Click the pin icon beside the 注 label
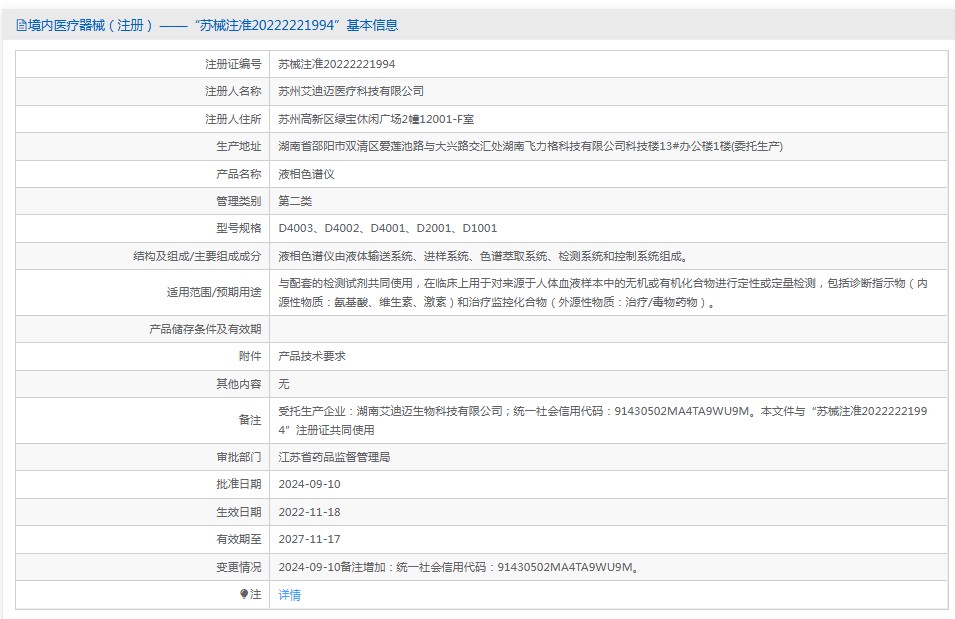Viewport: 955px width, 619px height. [243, 594]
